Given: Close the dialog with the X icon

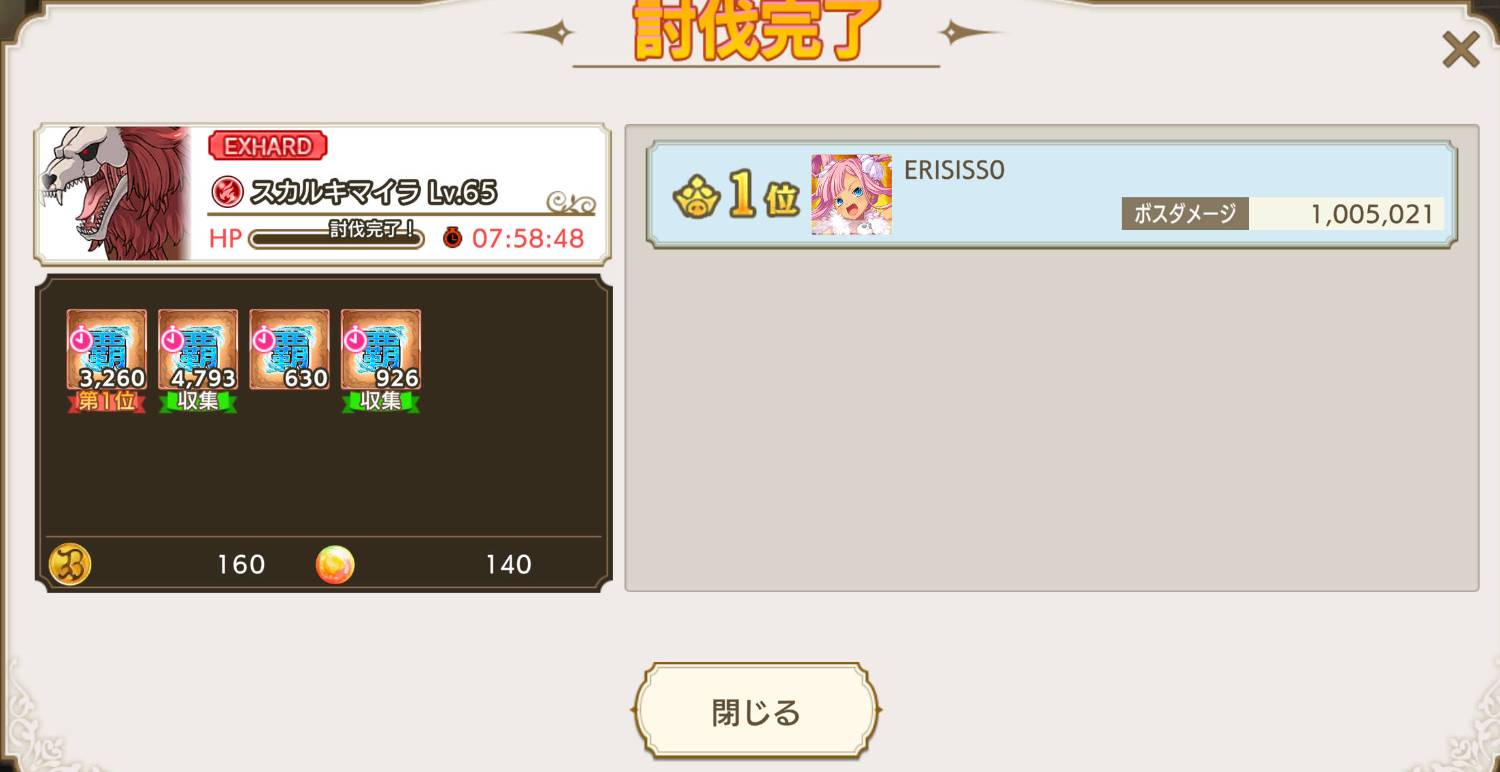Looking at the screenshot, I should pyautogui.click(x=1460, y=49).
